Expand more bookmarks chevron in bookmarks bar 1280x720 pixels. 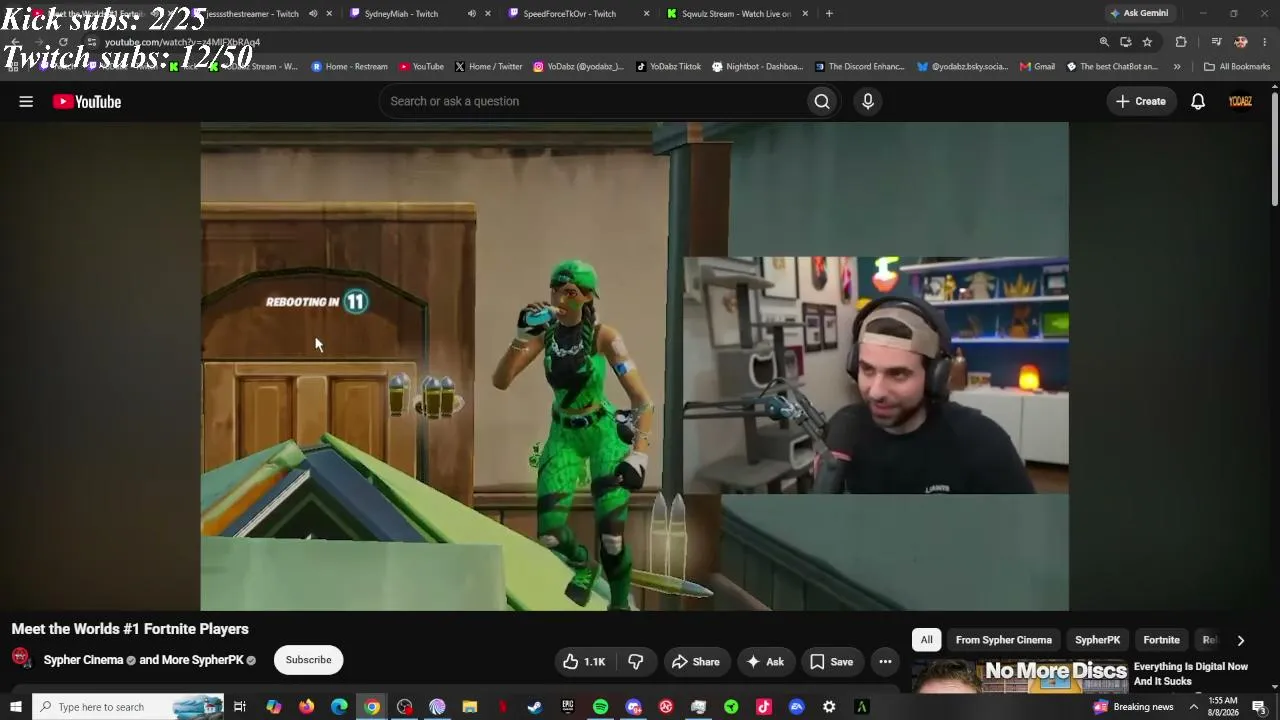[1177, 67]
